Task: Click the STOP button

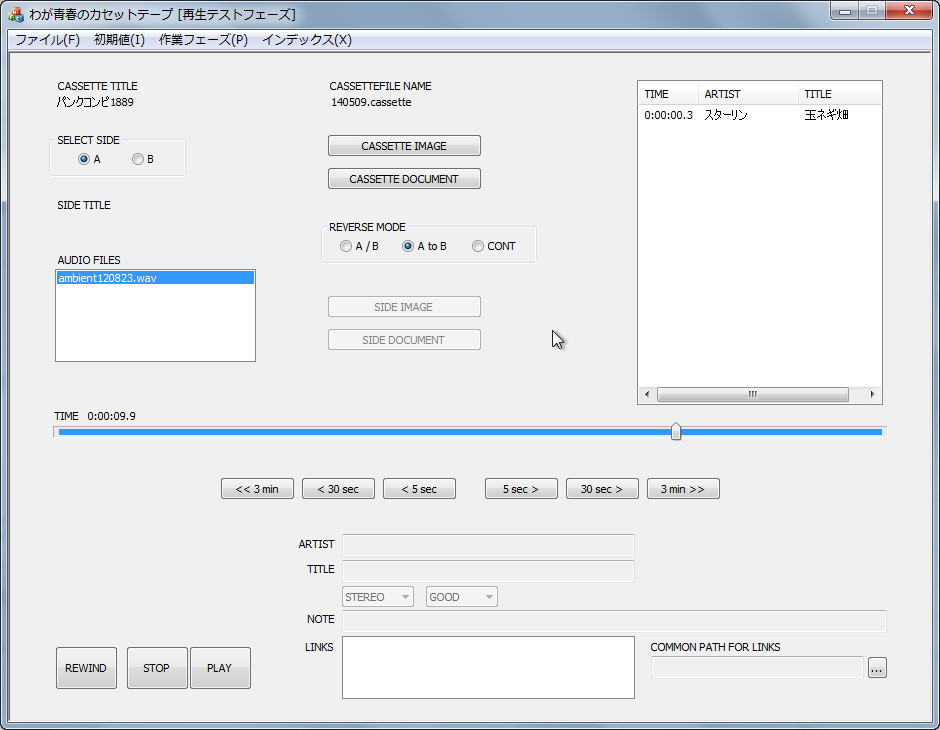Action: click(157, 668)
